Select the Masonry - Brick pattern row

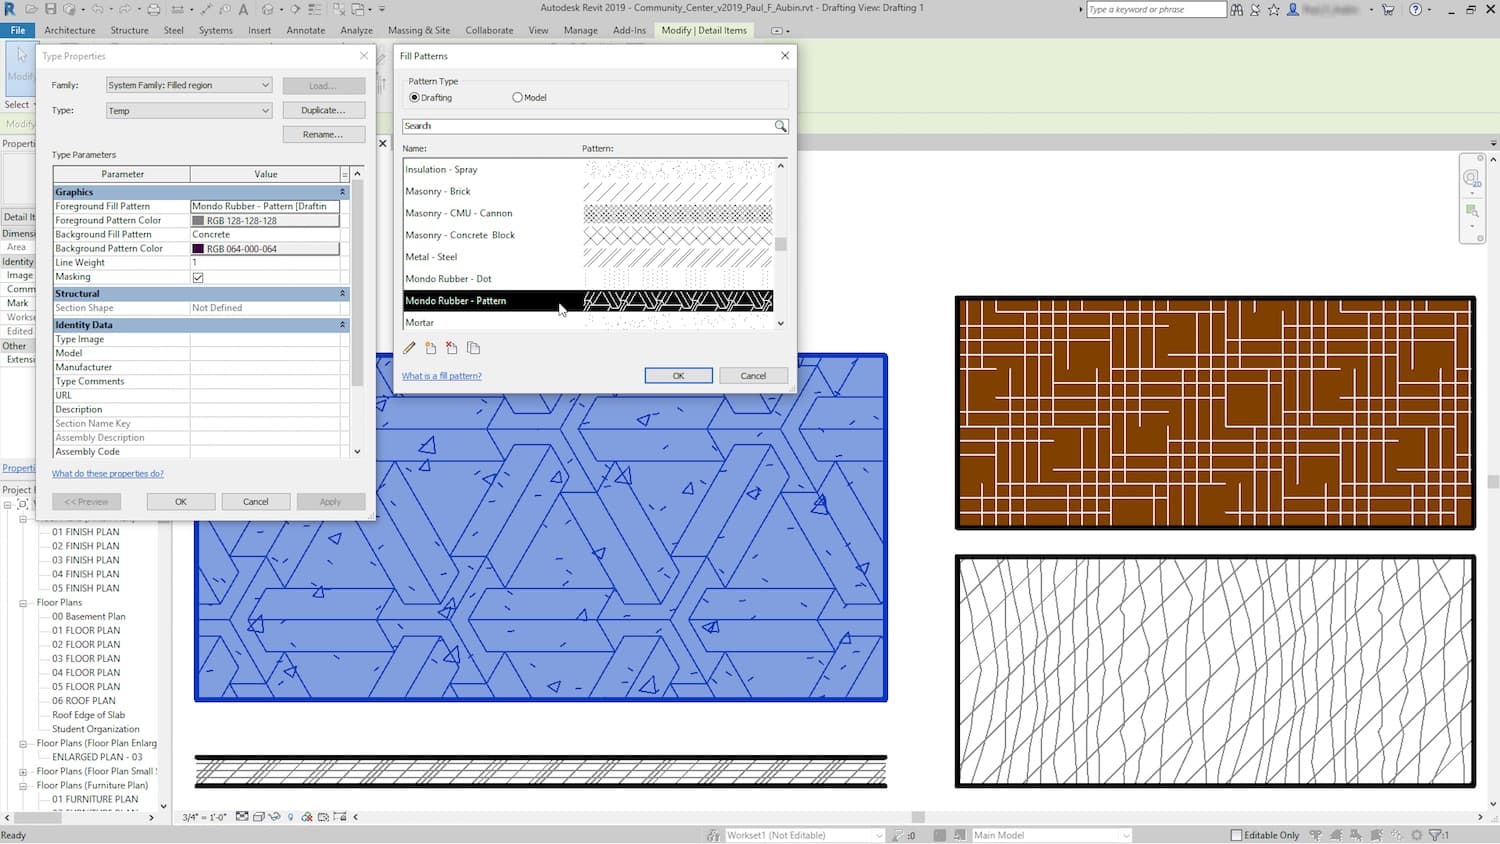pos(588,191)
